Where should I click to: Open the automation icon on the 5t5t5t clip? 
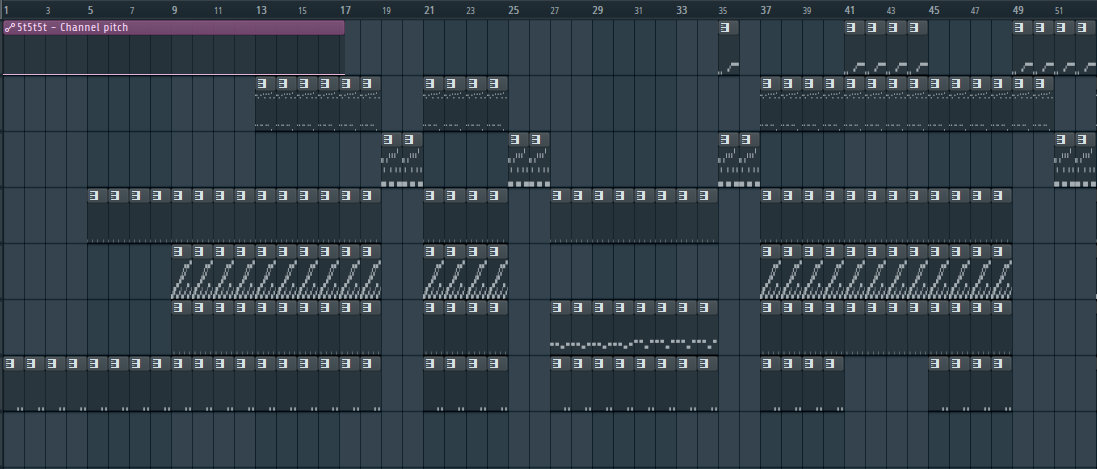tap(9, 28)
